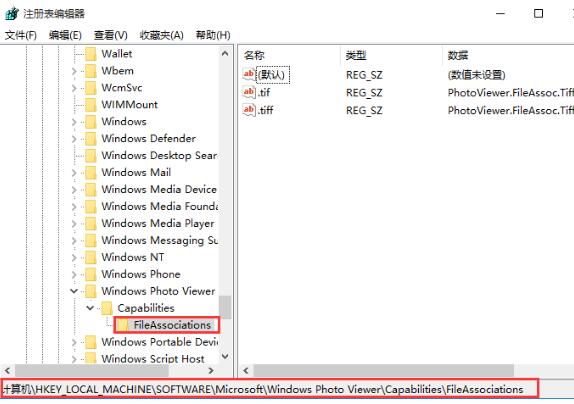This screenshot has width=574, height=404.
Task: Click the values pane scroll left arrow
Action: coord(246,371)
